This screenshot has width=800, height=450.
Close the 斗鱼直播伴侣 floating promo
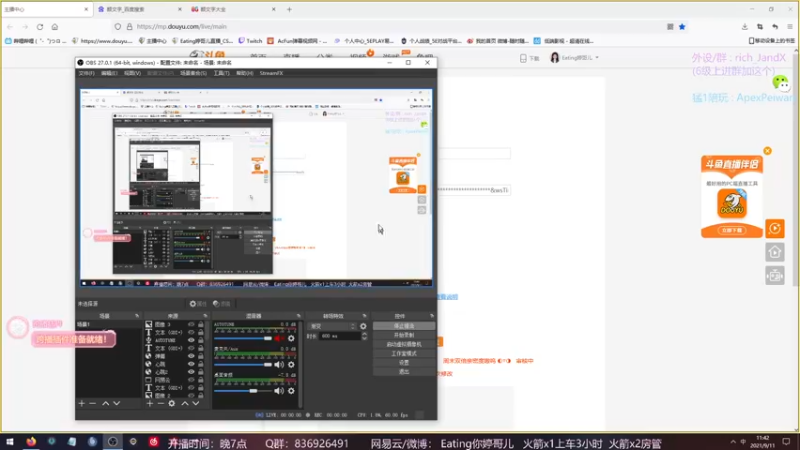tap(767, 151)
